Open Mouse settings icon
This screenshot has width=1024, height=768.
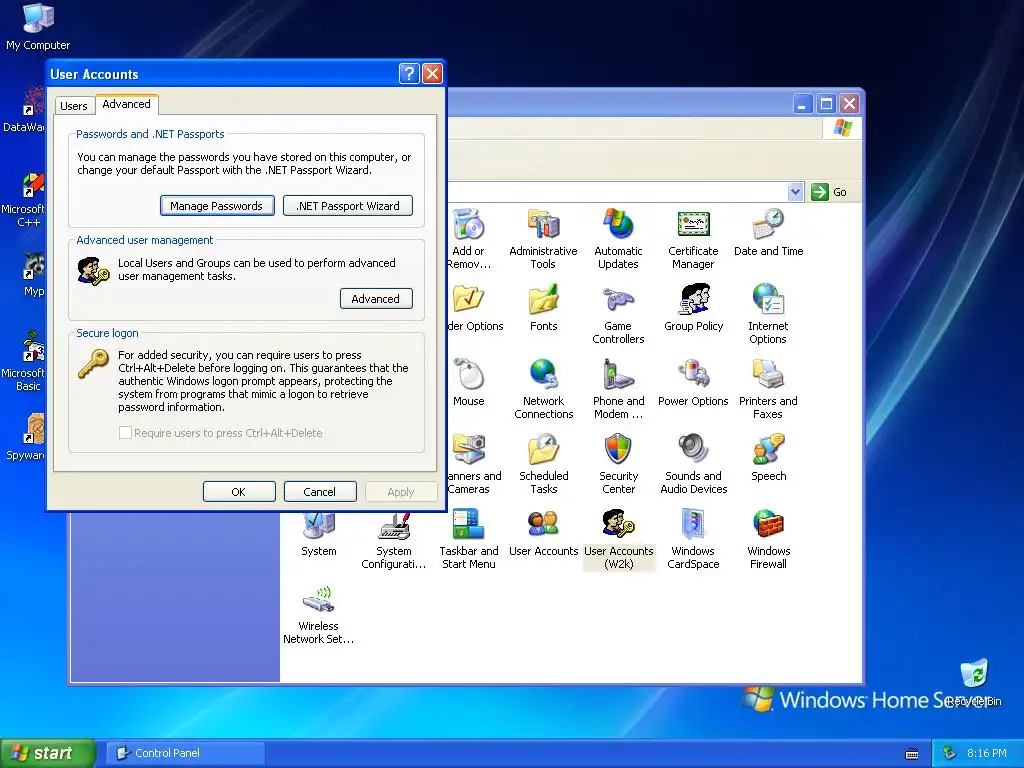coord(468,383)
